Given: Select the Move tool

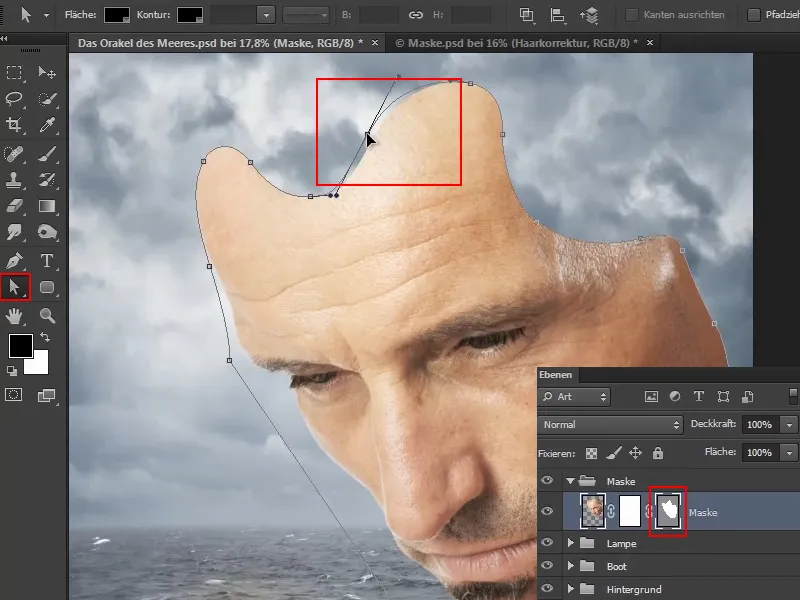Looking at the screenshot, I should 47,72.
